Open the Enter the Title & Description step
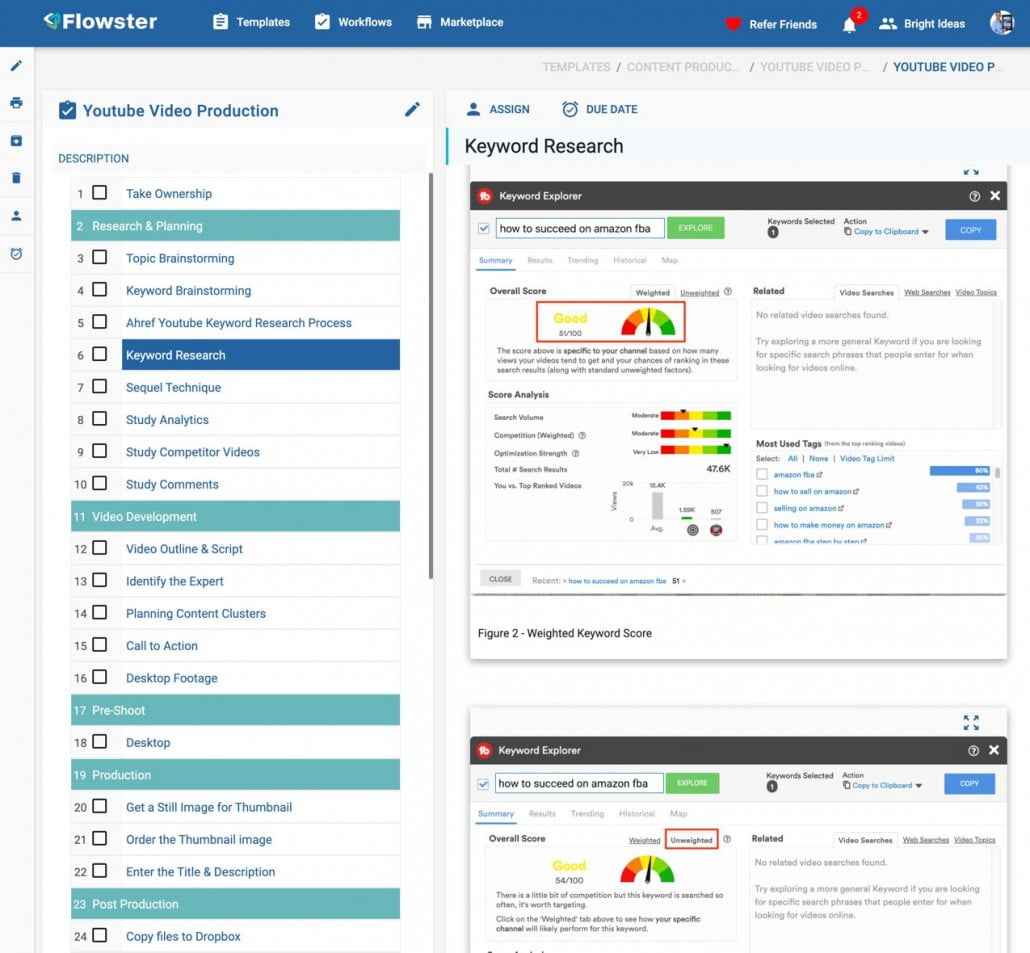 [200, 872]
